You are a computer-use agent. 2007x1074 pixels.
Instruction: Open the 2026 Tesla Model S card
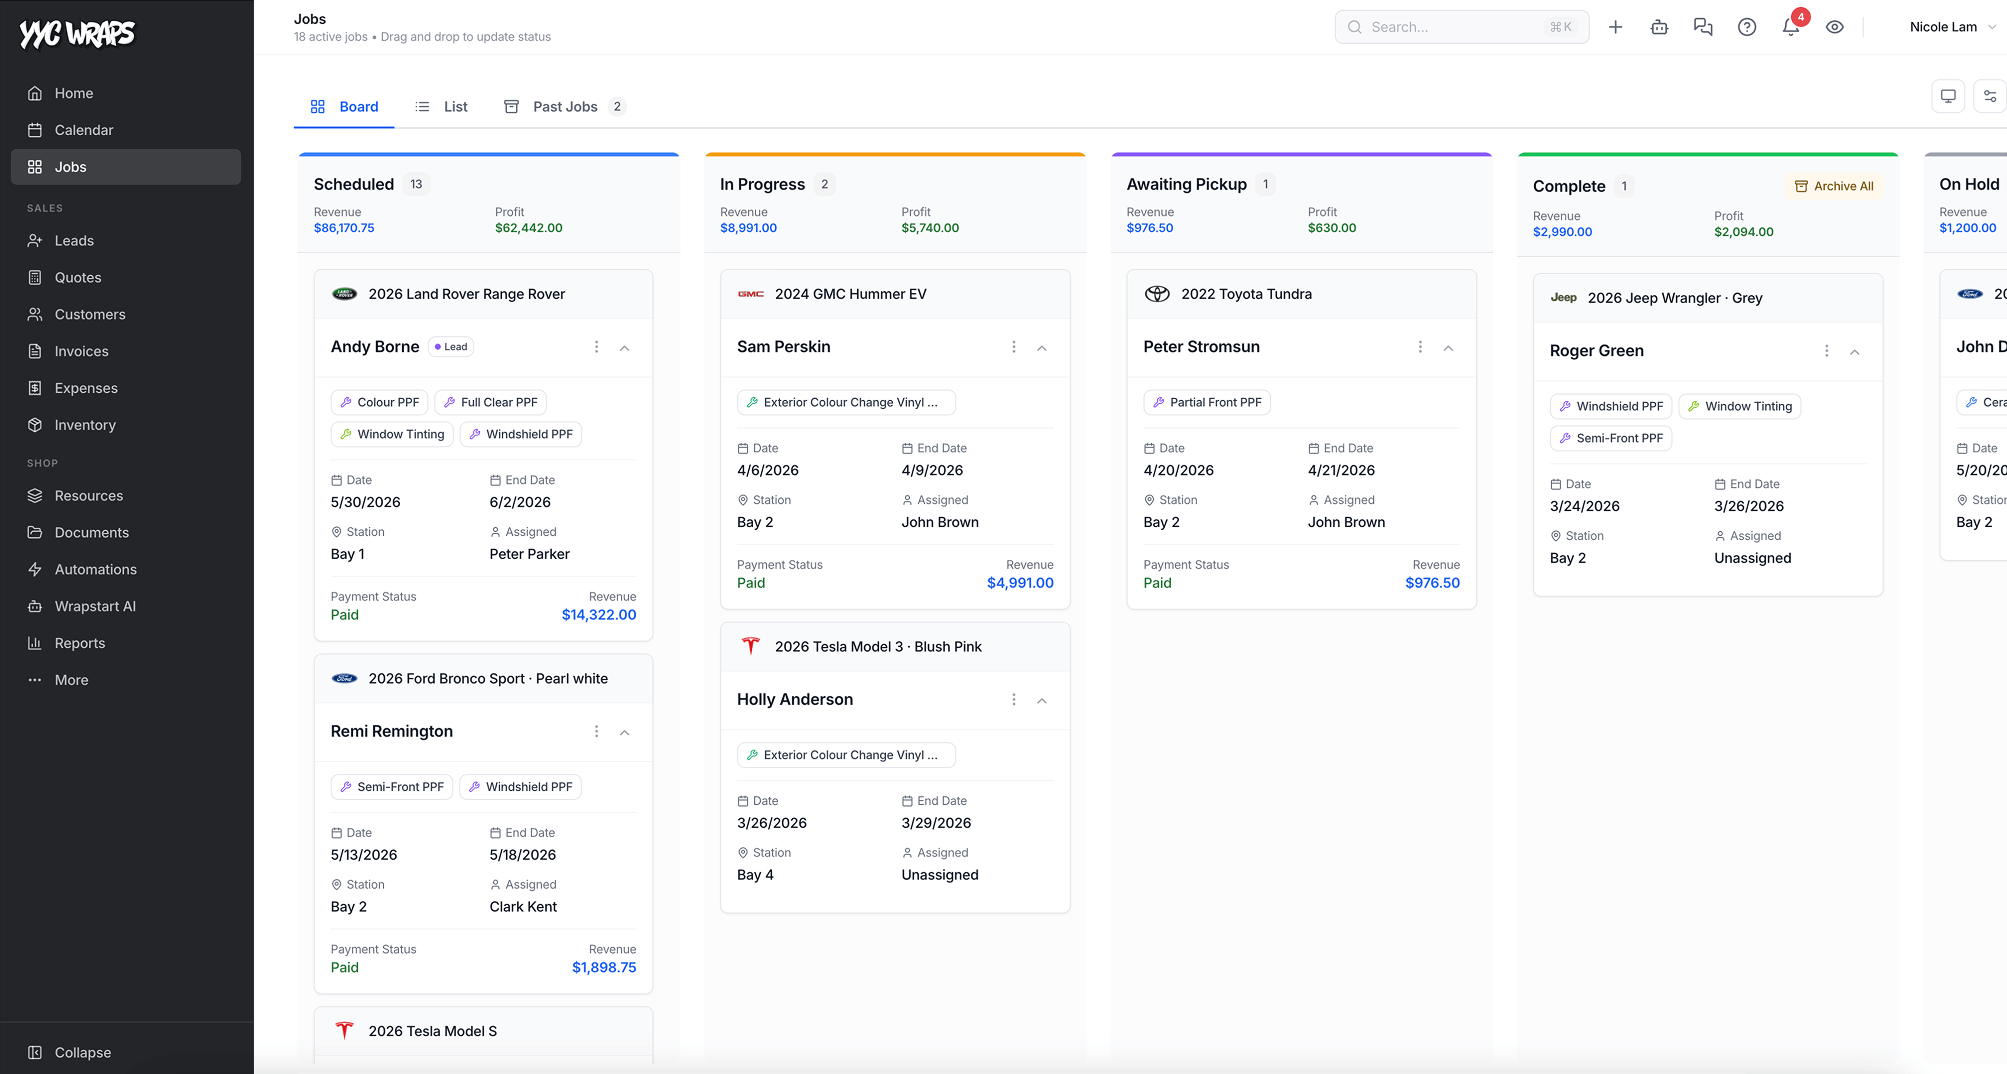(483, 1031)
